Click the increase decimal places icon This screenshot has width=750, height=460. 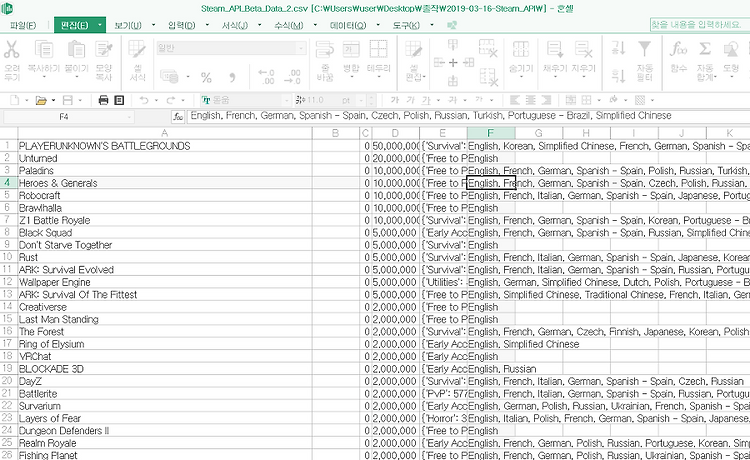[x=266, y=77]
